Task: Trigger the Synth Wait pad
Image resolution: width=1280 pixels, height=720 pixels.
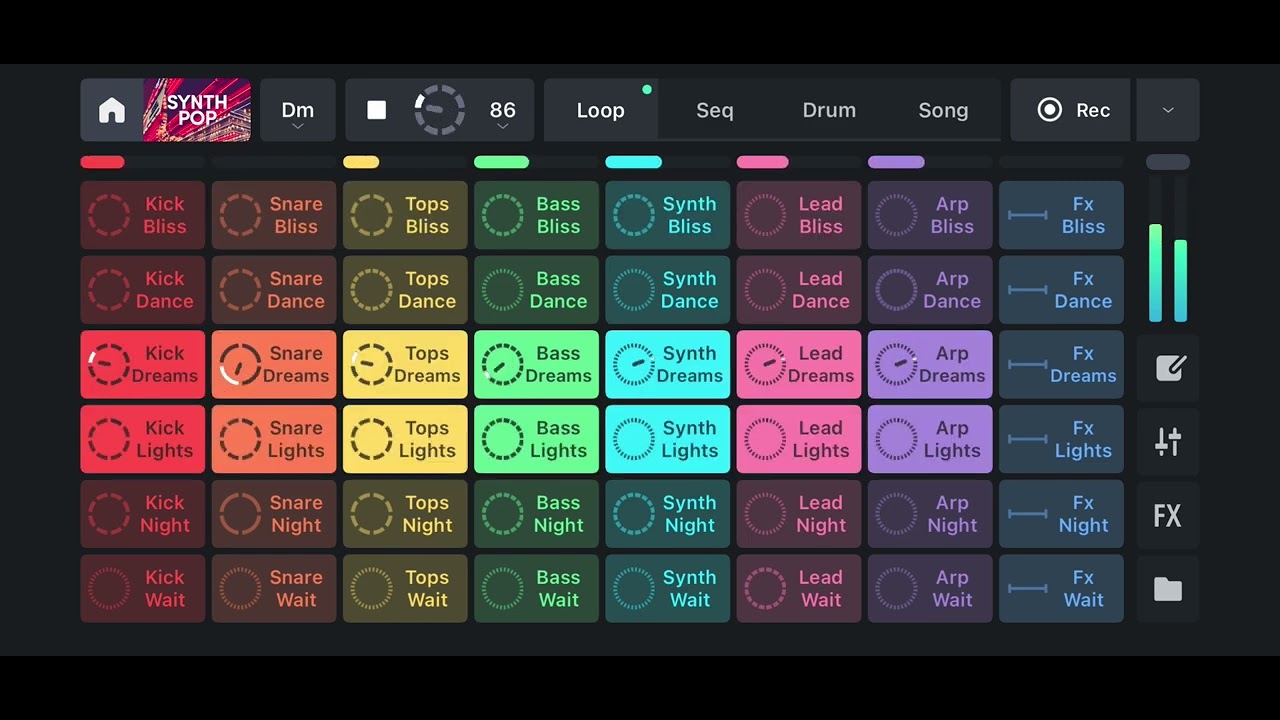Action: (667, 589)
